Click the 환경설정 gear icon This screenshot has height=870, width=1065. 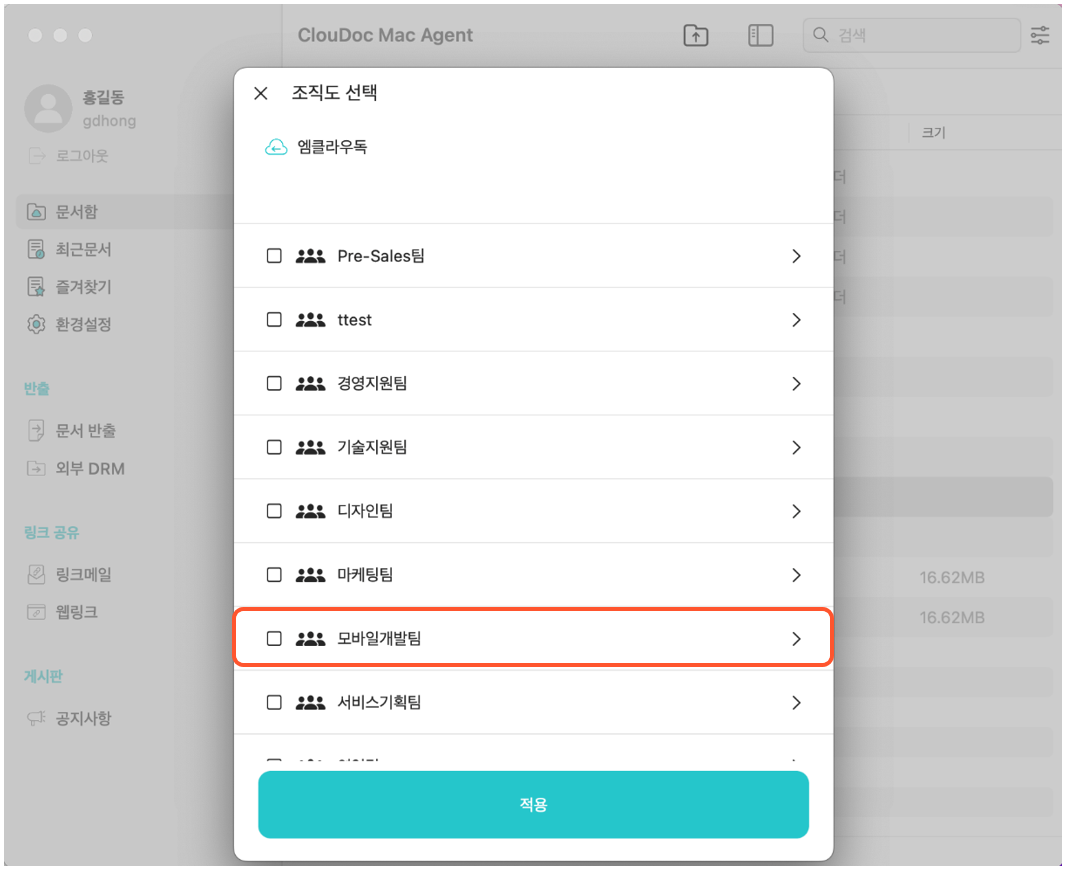tap(36, 324)
